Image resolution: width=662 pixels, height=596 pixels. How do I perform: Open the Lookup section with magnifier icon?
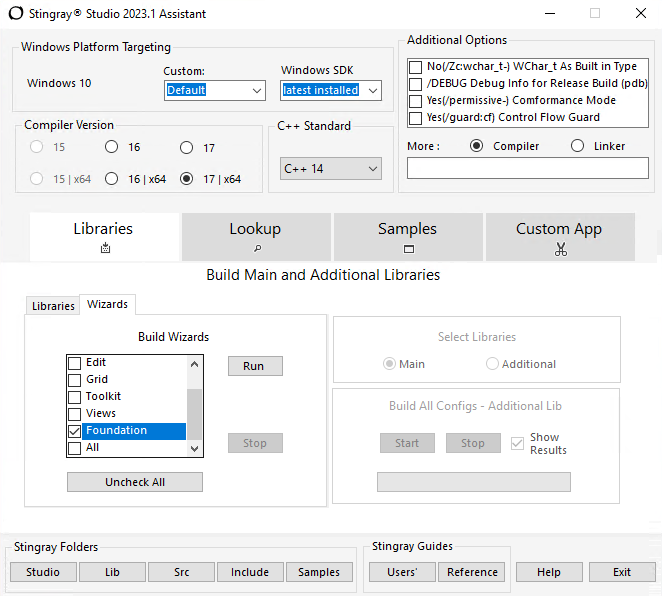click(256, 237)
